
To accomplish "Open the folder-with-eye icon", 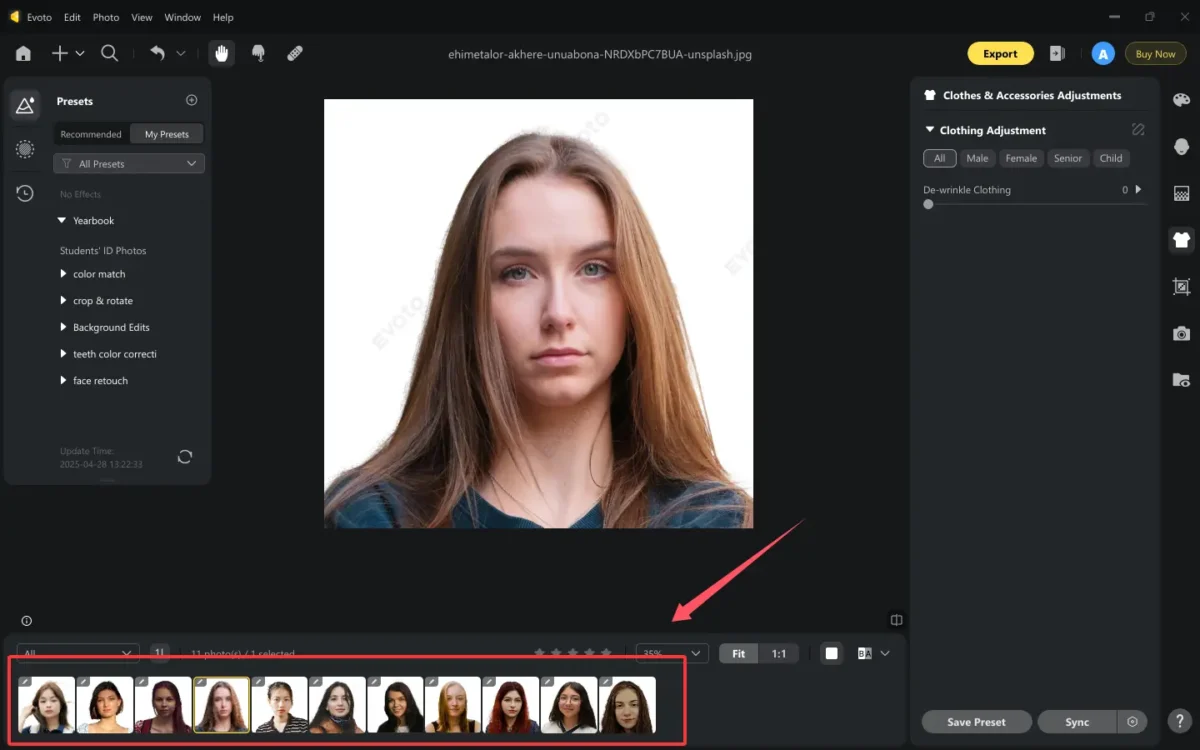I will click(1181, 380).
